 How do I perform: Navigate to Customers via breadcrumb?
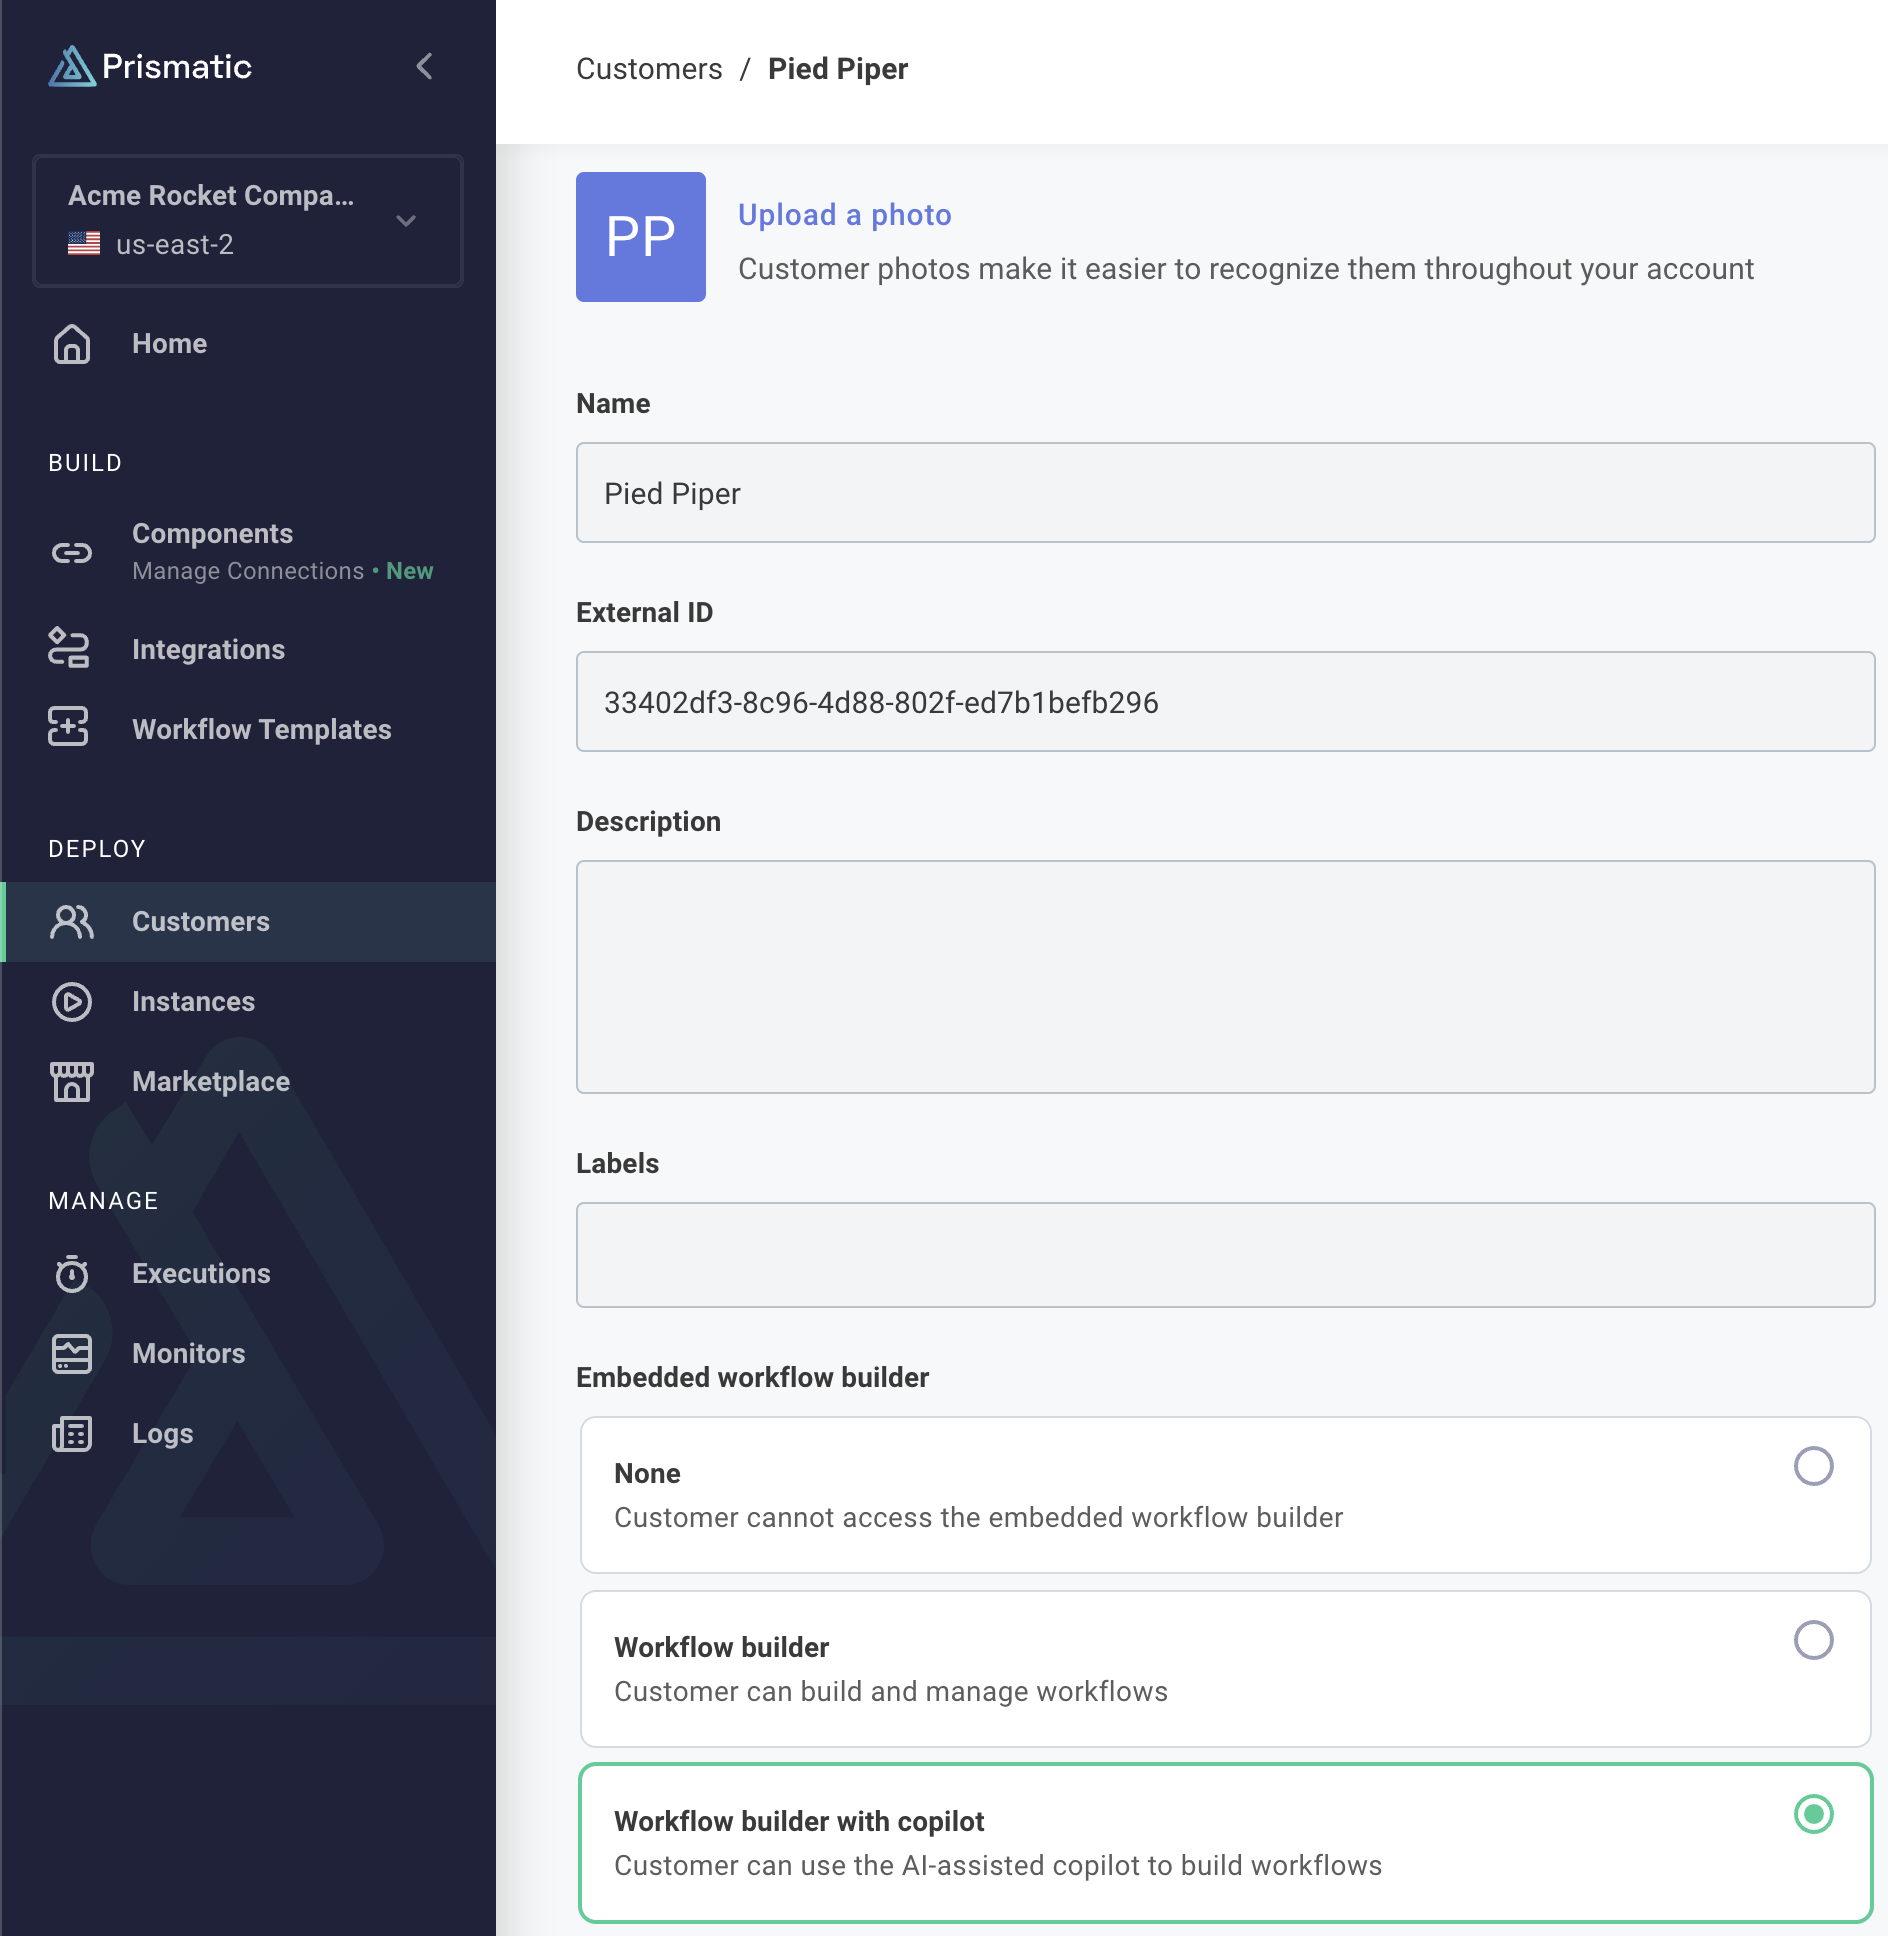pyautogui.click(x=649, y=68)
